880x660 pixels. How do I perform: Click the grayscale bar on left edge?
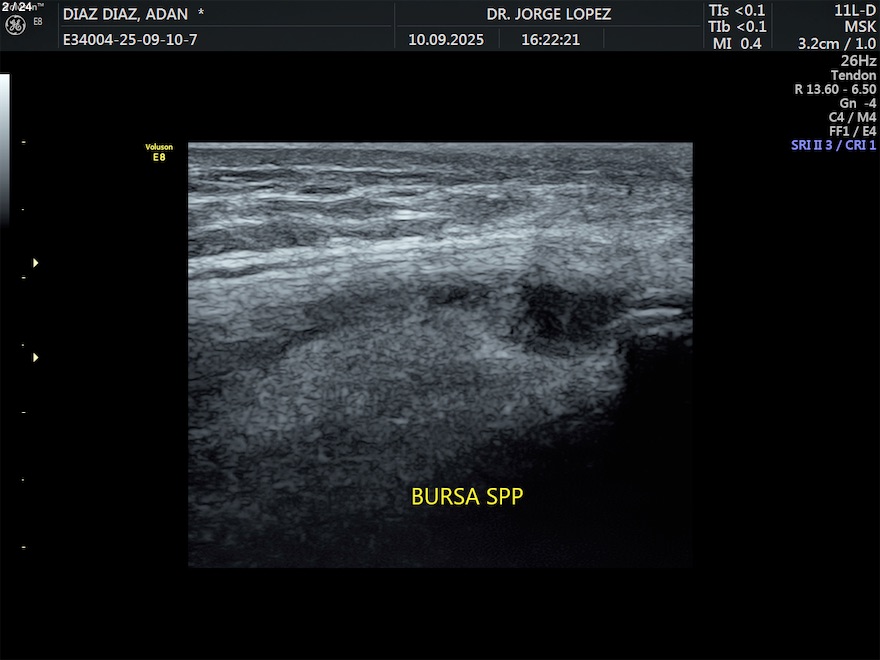tap(4, 148)
